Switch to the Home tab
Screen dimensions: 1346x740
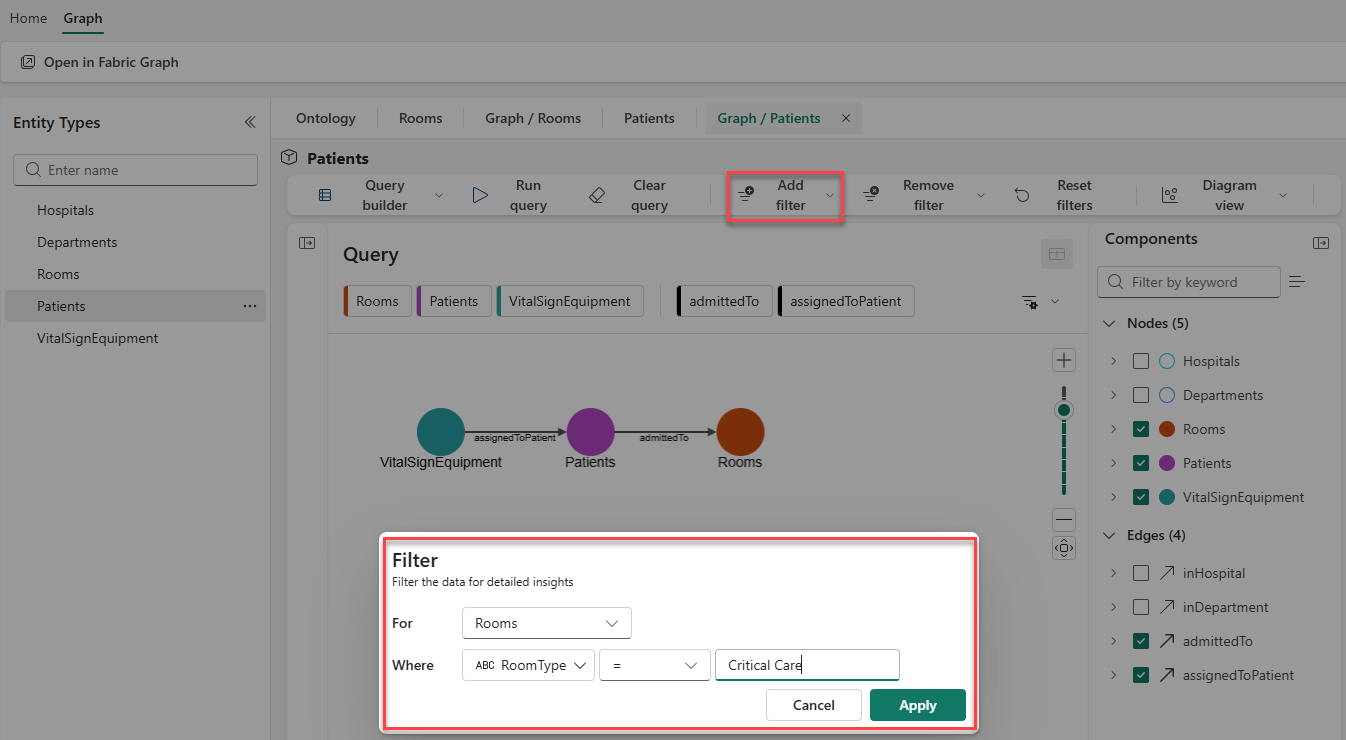tap(29, 18)
